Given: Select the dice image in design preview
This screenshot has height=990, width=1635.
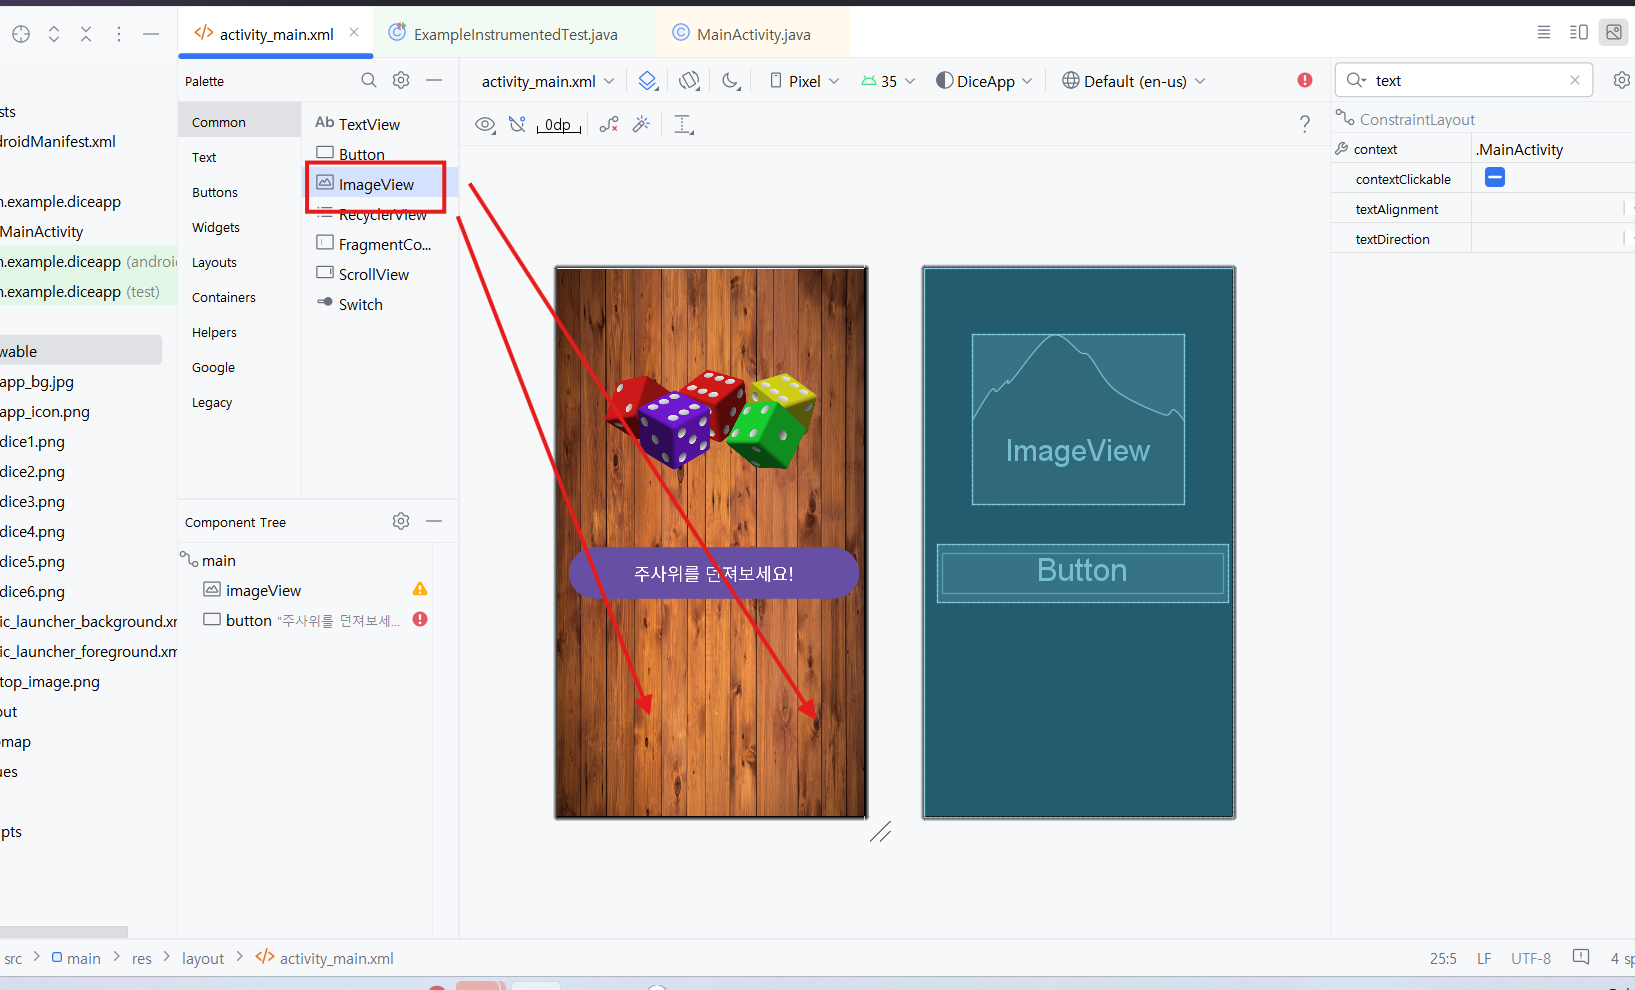Looking at the screenshot, I should pyautogui.click(x=711, y=420).
